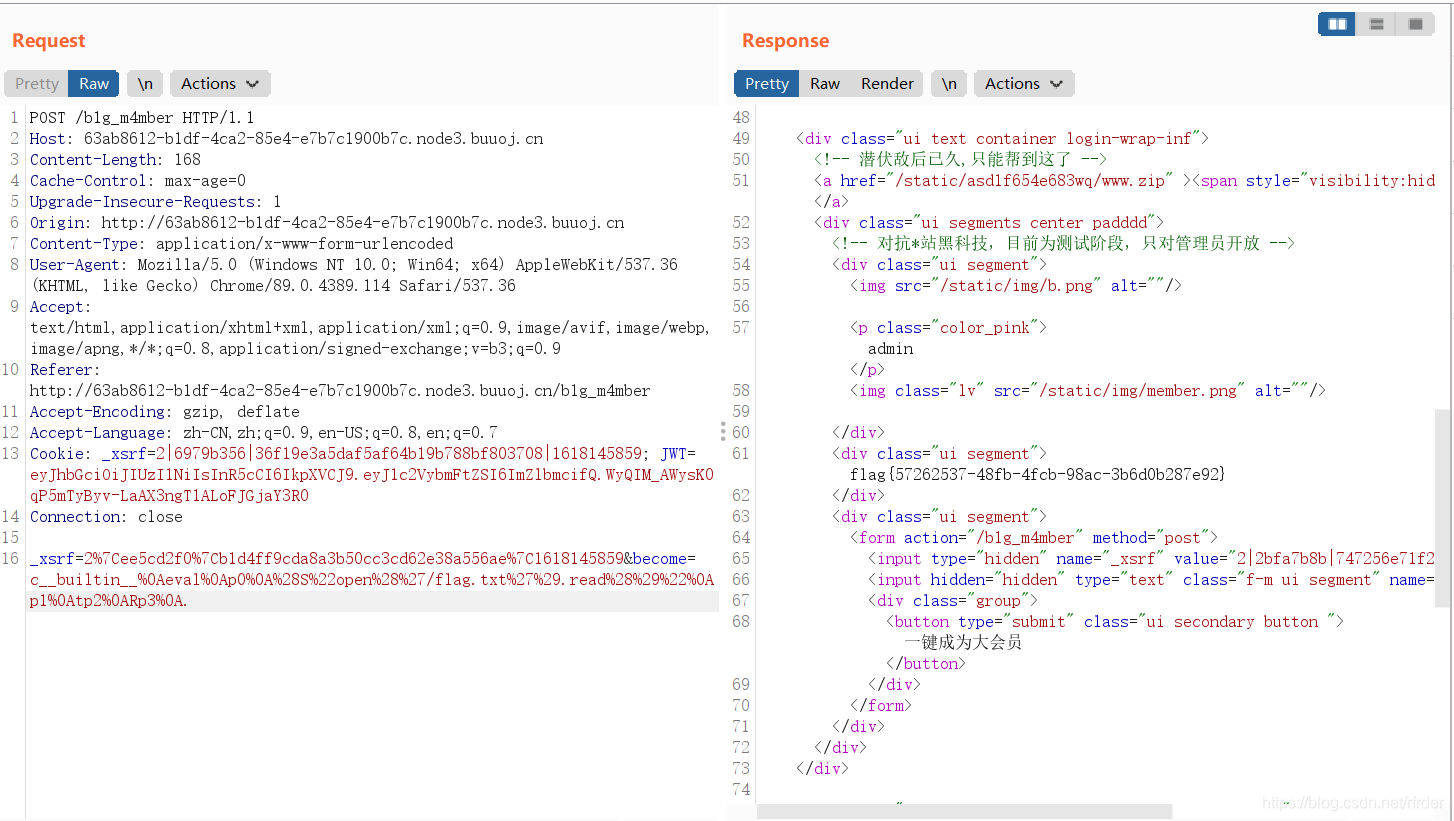Open Request Actions dropdown
Screen dimensions: 1454x821
click(220, 84)
